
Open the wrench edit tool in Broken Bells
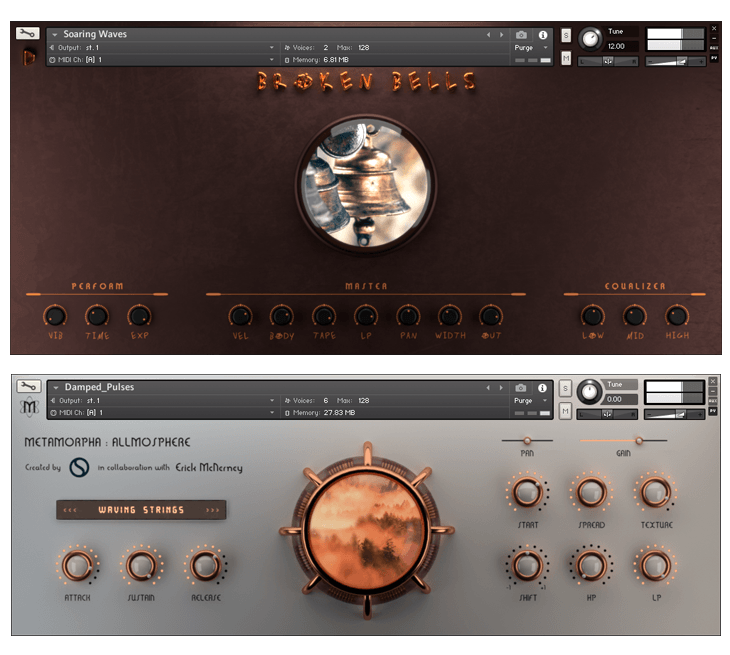[27, 33]
